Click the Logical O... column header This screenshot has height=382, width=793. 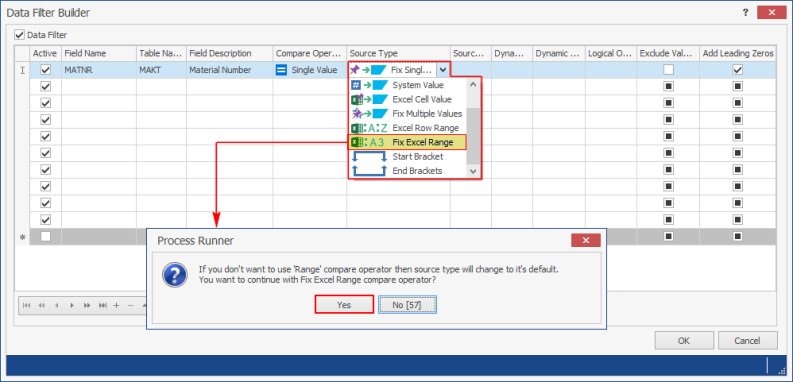click(x=610, y=53)
